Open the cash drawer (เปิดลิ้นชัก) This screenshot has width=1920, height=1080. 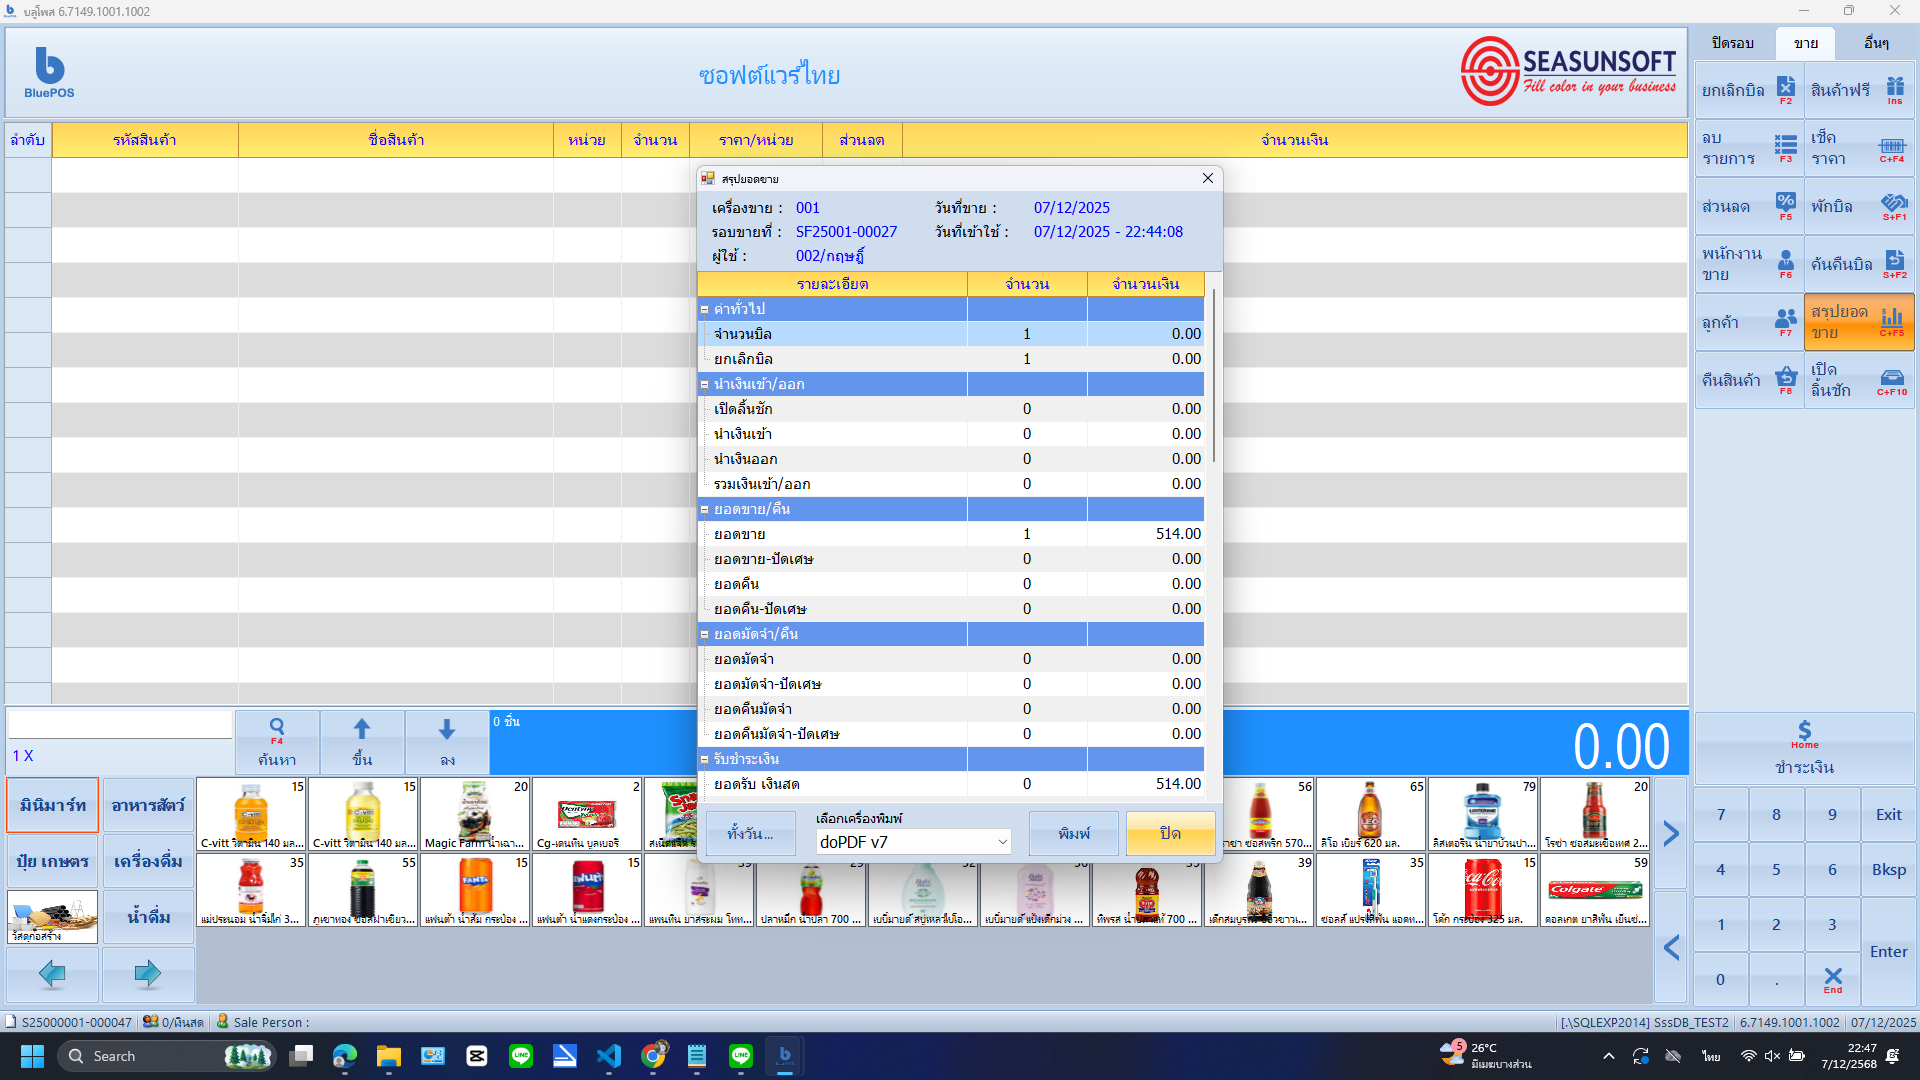point(1860,380)
